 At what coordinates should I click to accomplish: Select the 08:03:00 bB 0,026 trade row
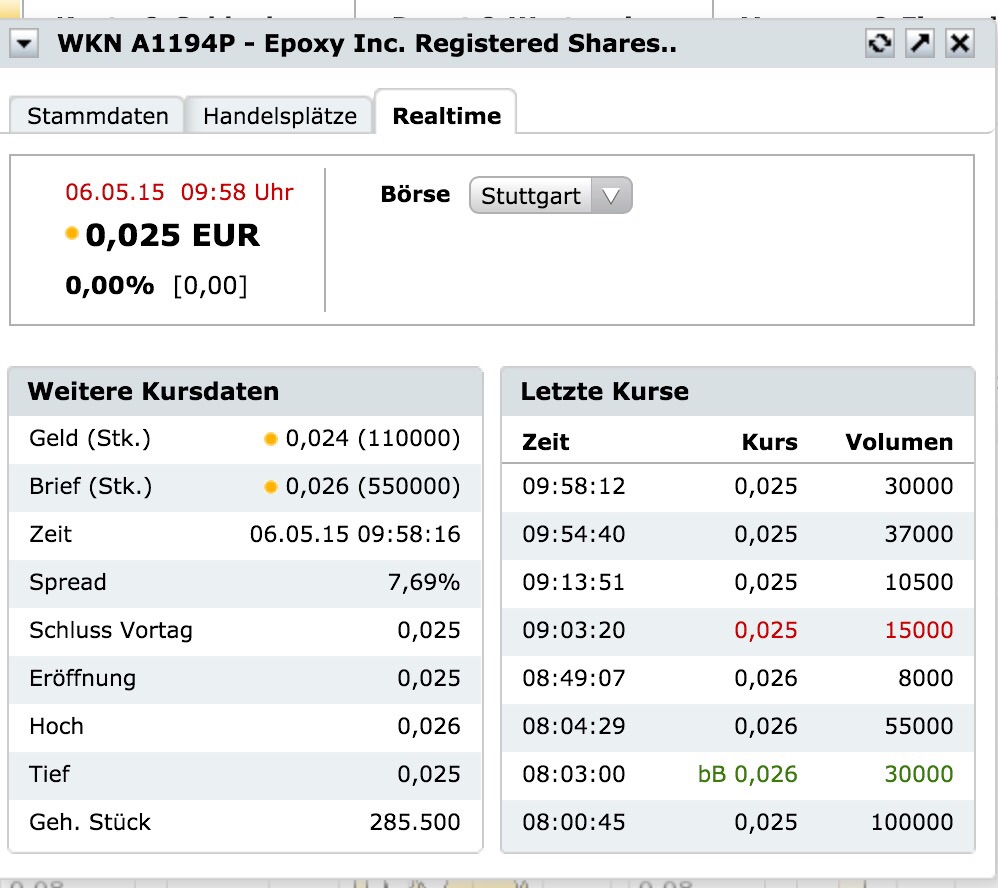[737, 774]
